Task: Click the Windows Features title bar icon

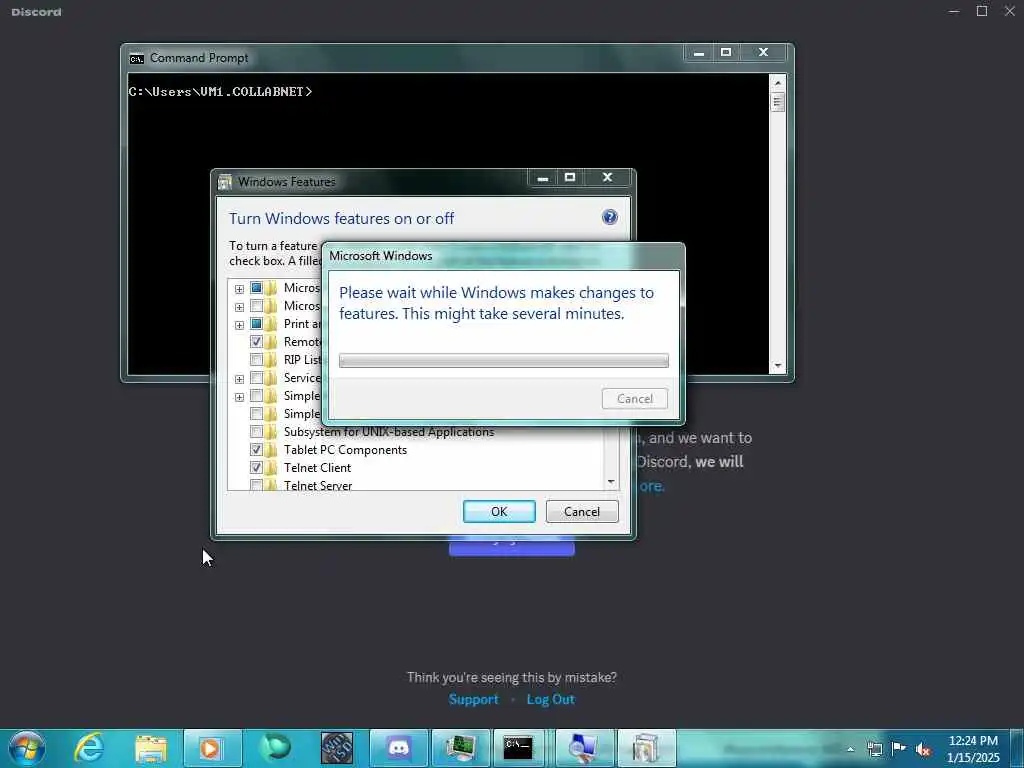Action: pos(225,182)
